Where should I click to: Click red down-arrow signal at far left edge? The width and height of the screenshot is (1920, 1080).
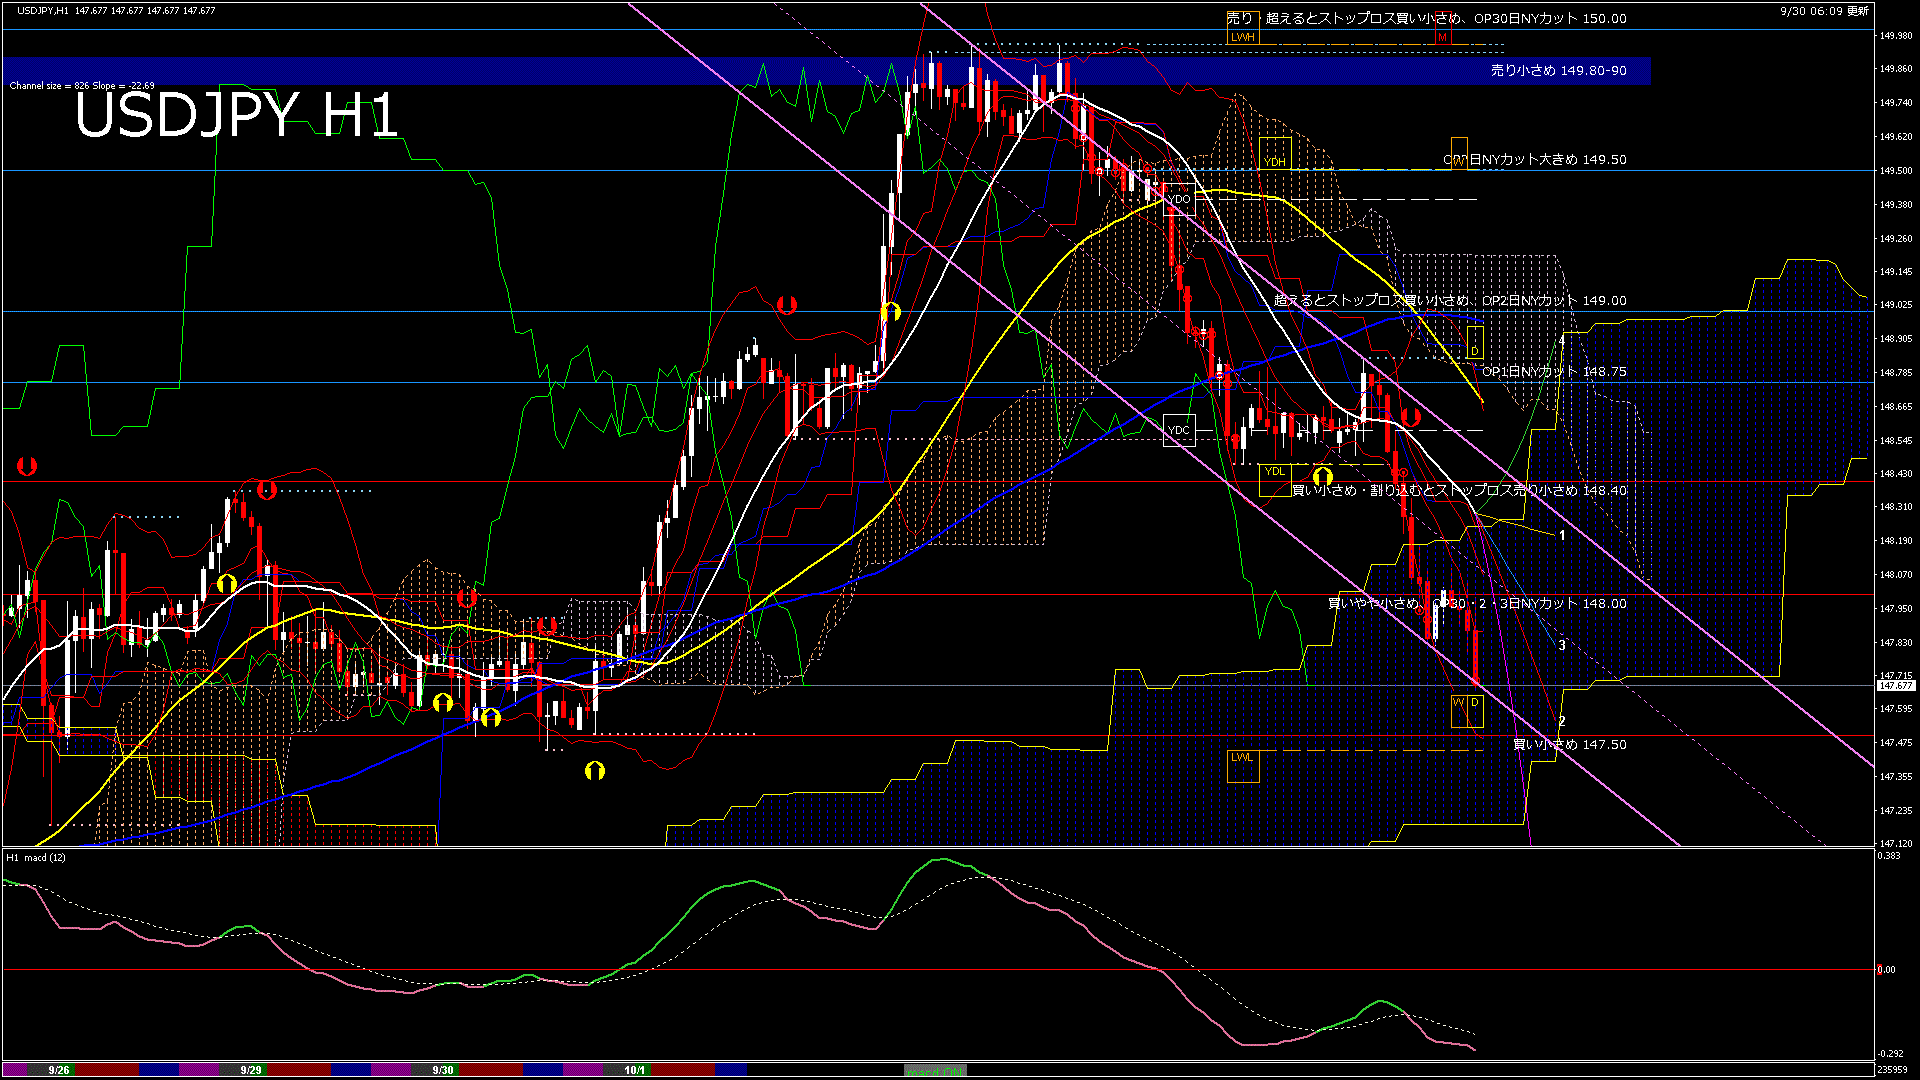27,466
